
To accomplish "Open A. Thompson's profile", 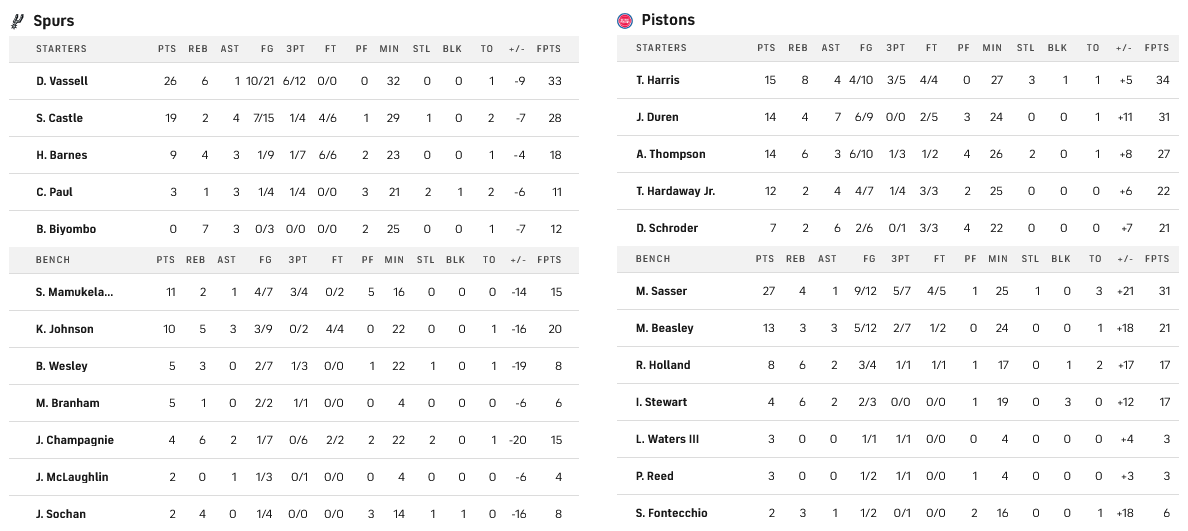I will 670,154.
